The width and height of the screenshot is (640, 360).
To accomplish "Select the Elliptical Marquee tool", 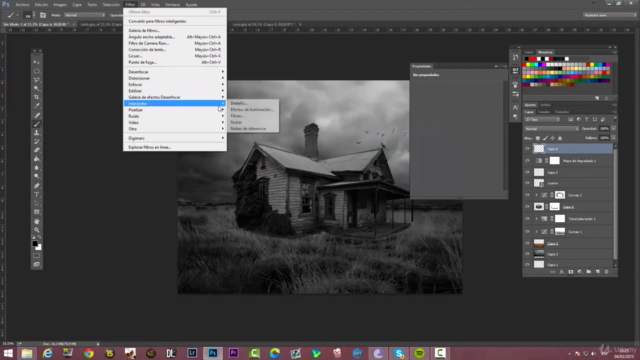I will coord(37,71).
